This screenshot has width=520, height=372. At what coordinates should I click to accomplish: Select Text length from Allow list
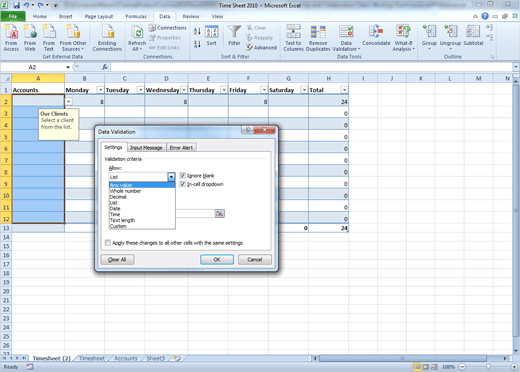142,220
